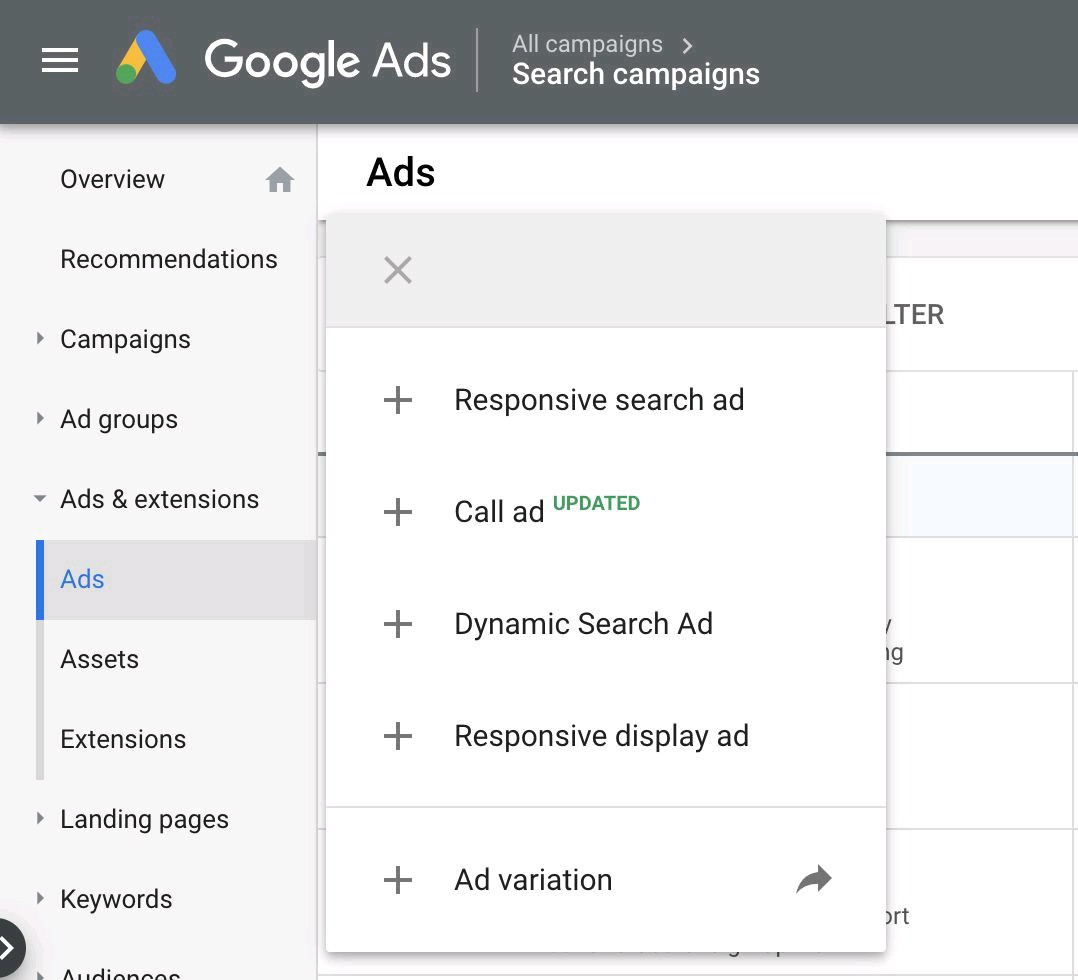Expand the Keywords section arrow

(40, 898)
